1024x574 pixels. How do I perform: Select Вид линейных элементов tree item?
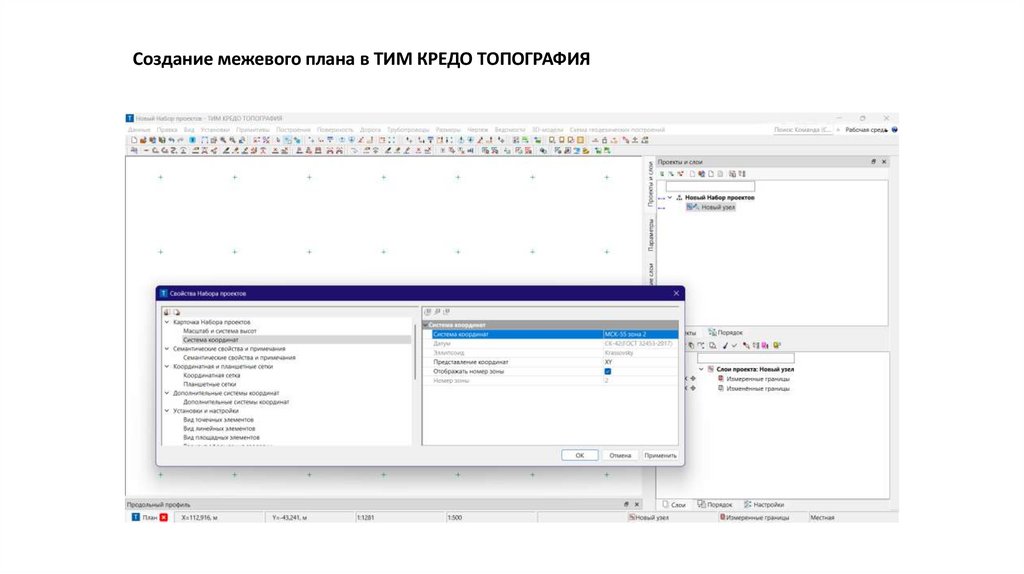219,428
